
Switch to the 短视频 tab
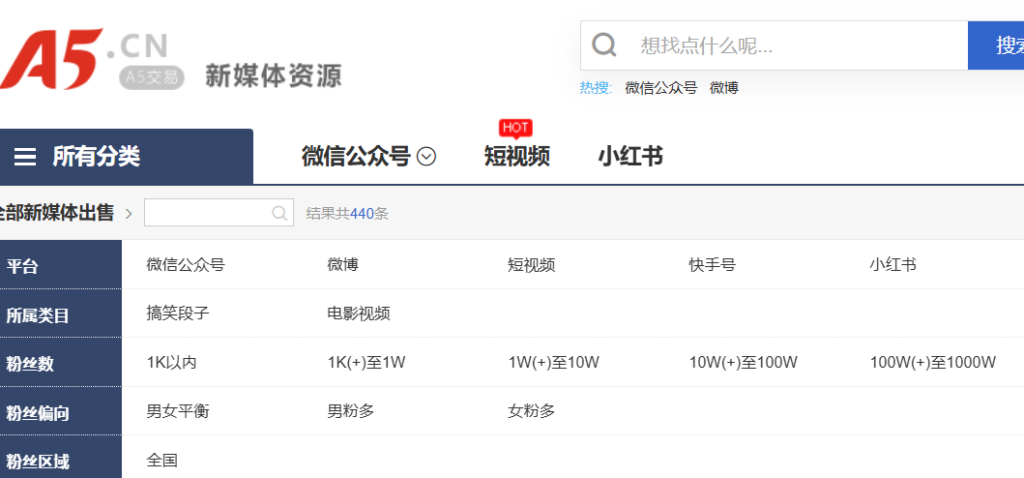point(516,157)
